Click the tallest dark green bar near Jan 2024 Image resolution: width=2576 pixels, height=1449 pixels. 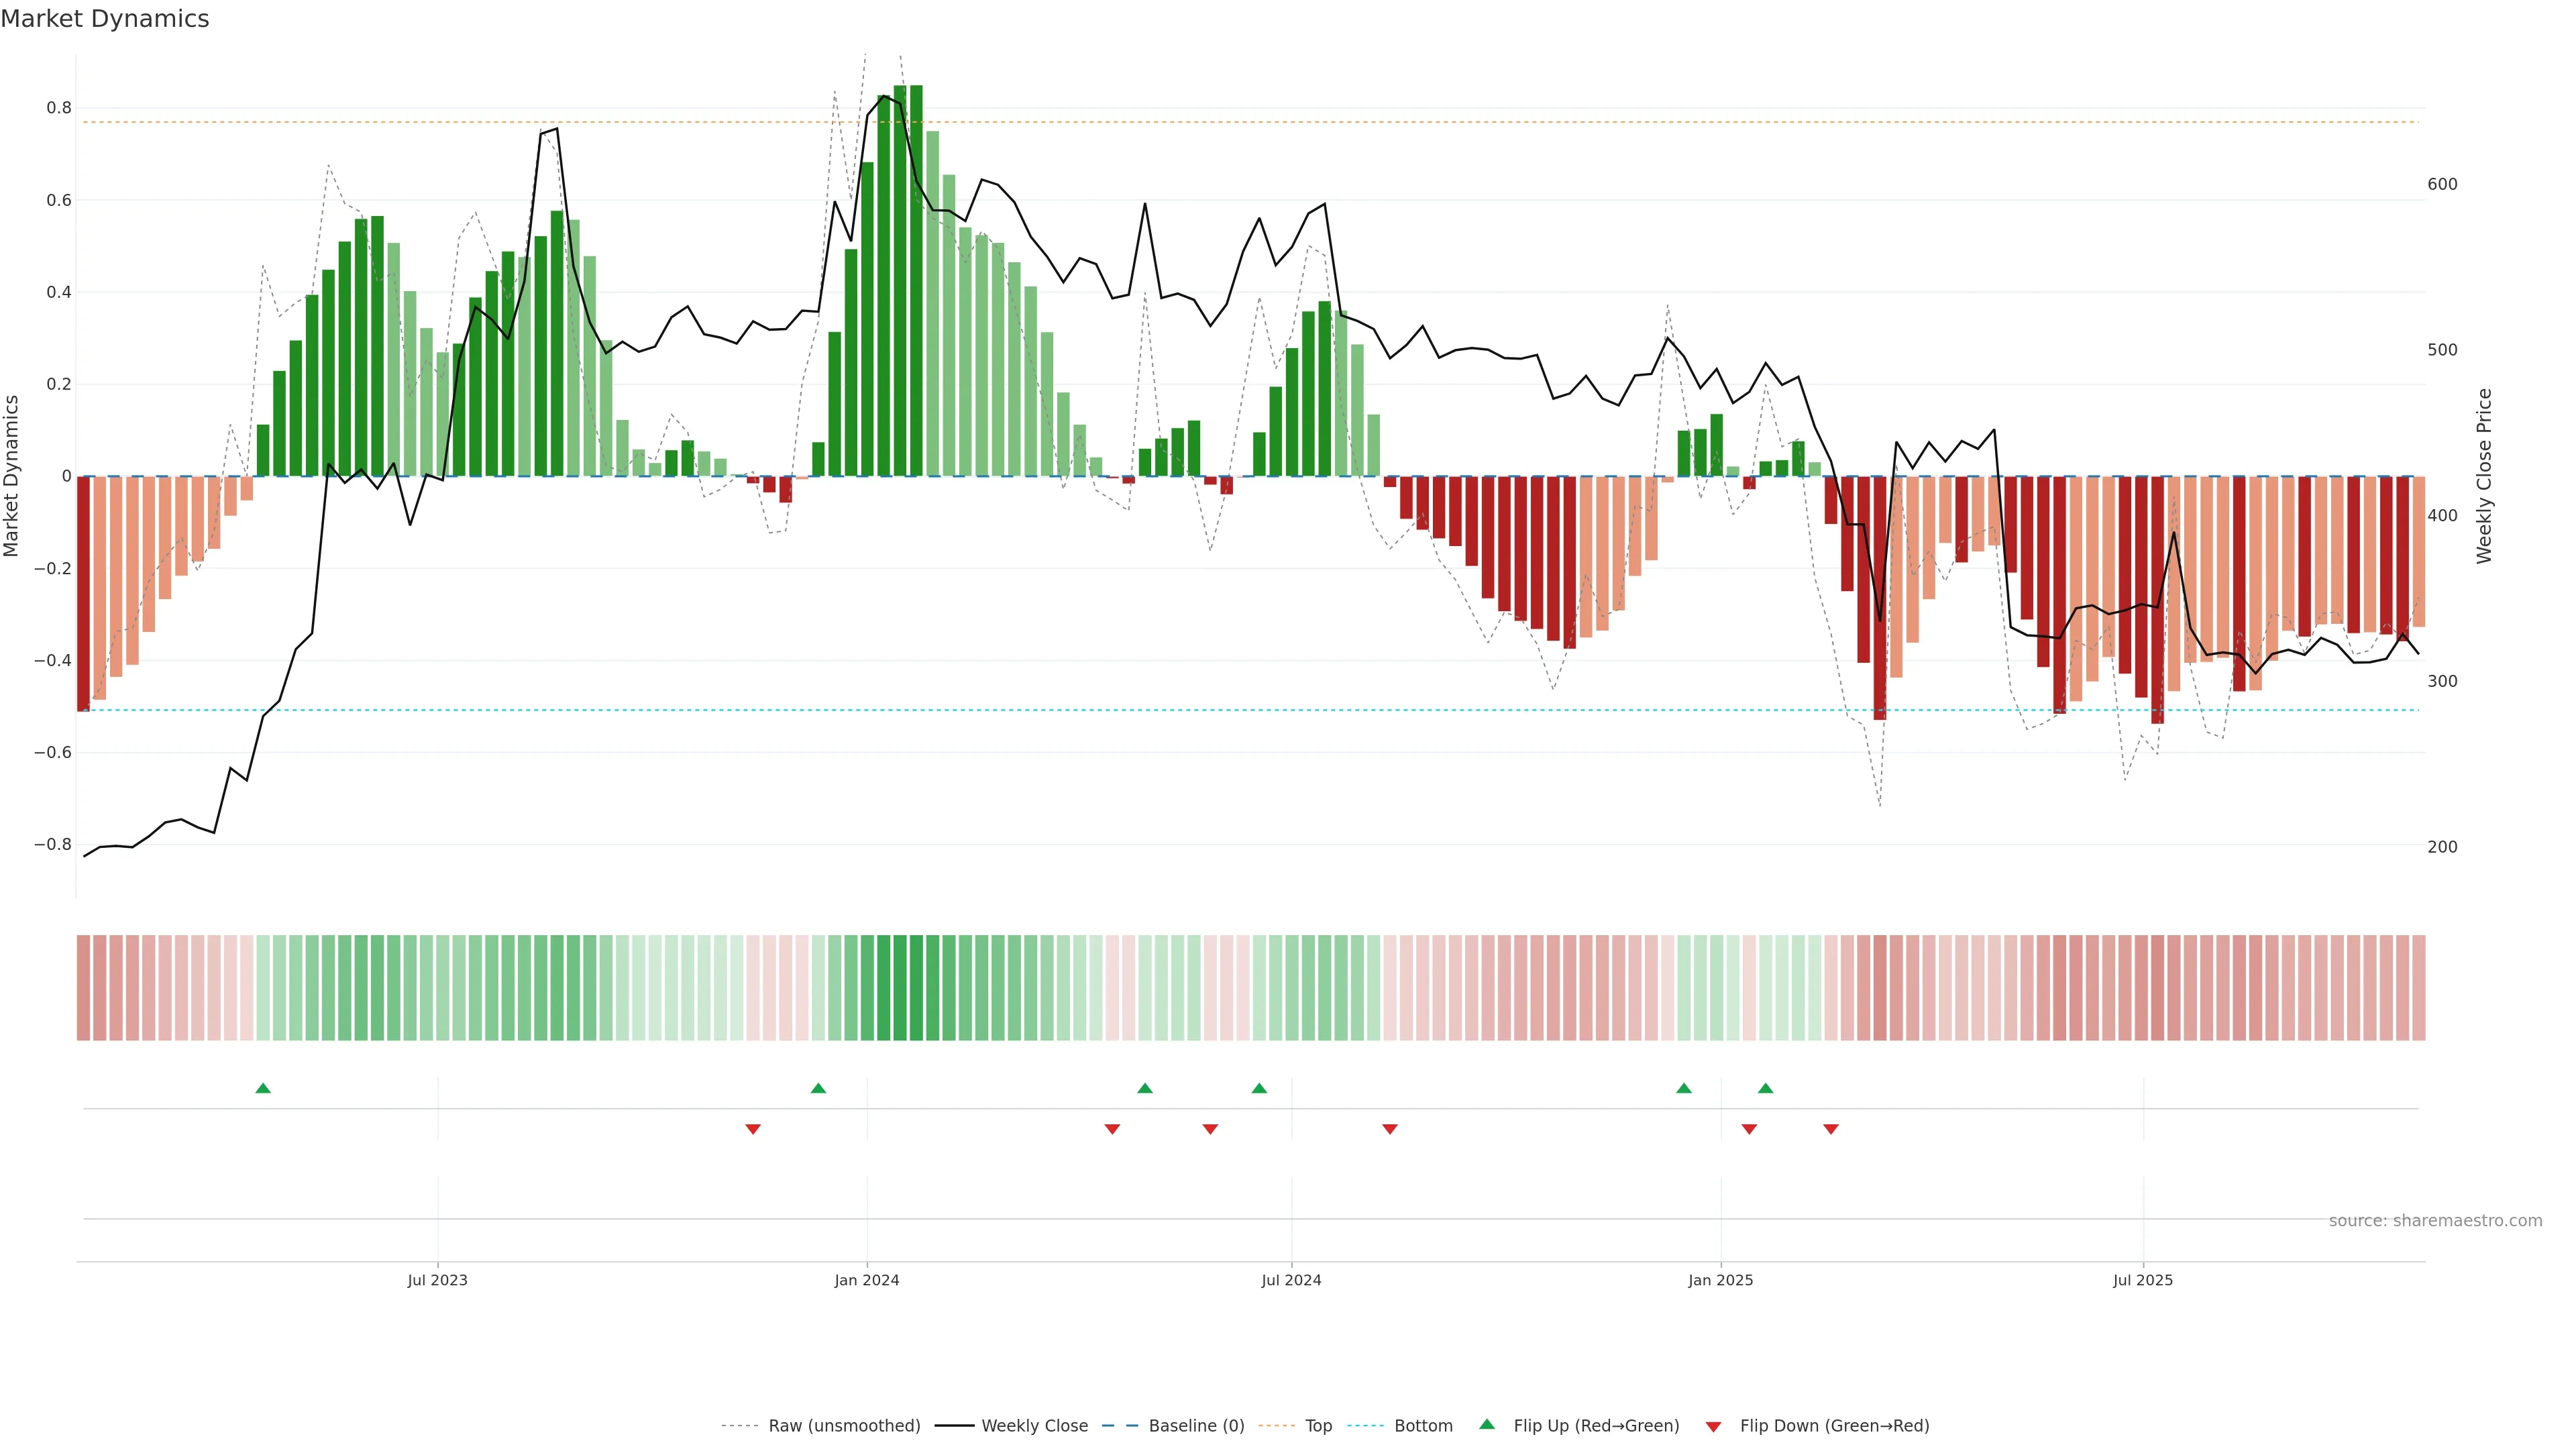pyautogui.click(x=916, y=280)
